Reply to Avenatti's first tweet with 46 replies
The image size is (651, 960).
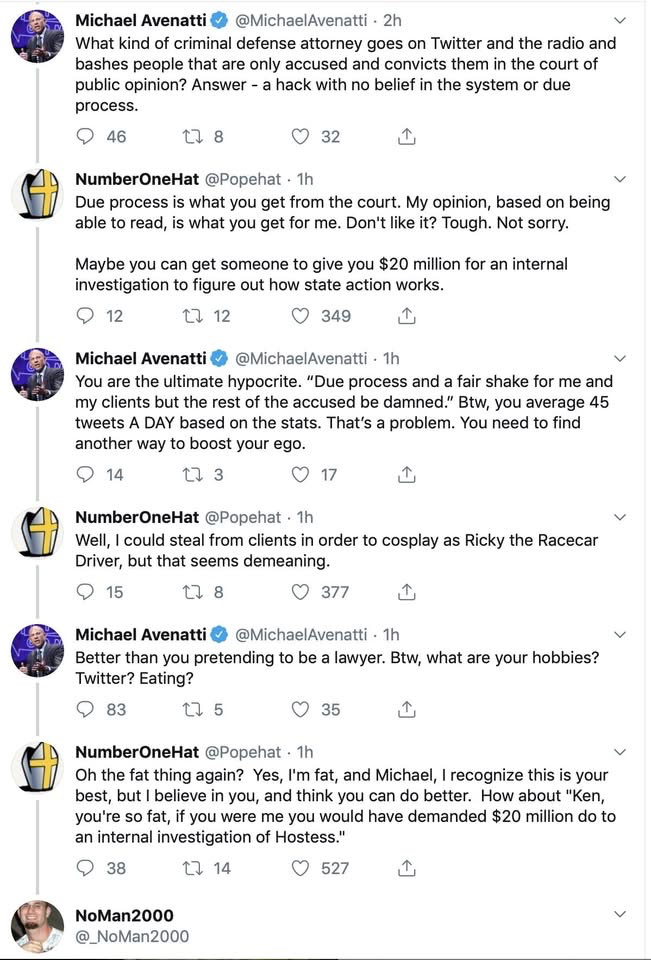click(86, 137)
